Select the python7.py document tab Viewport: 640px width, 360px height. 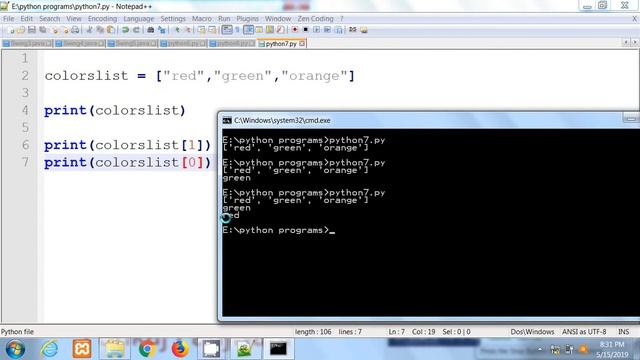tap(281, 43)
